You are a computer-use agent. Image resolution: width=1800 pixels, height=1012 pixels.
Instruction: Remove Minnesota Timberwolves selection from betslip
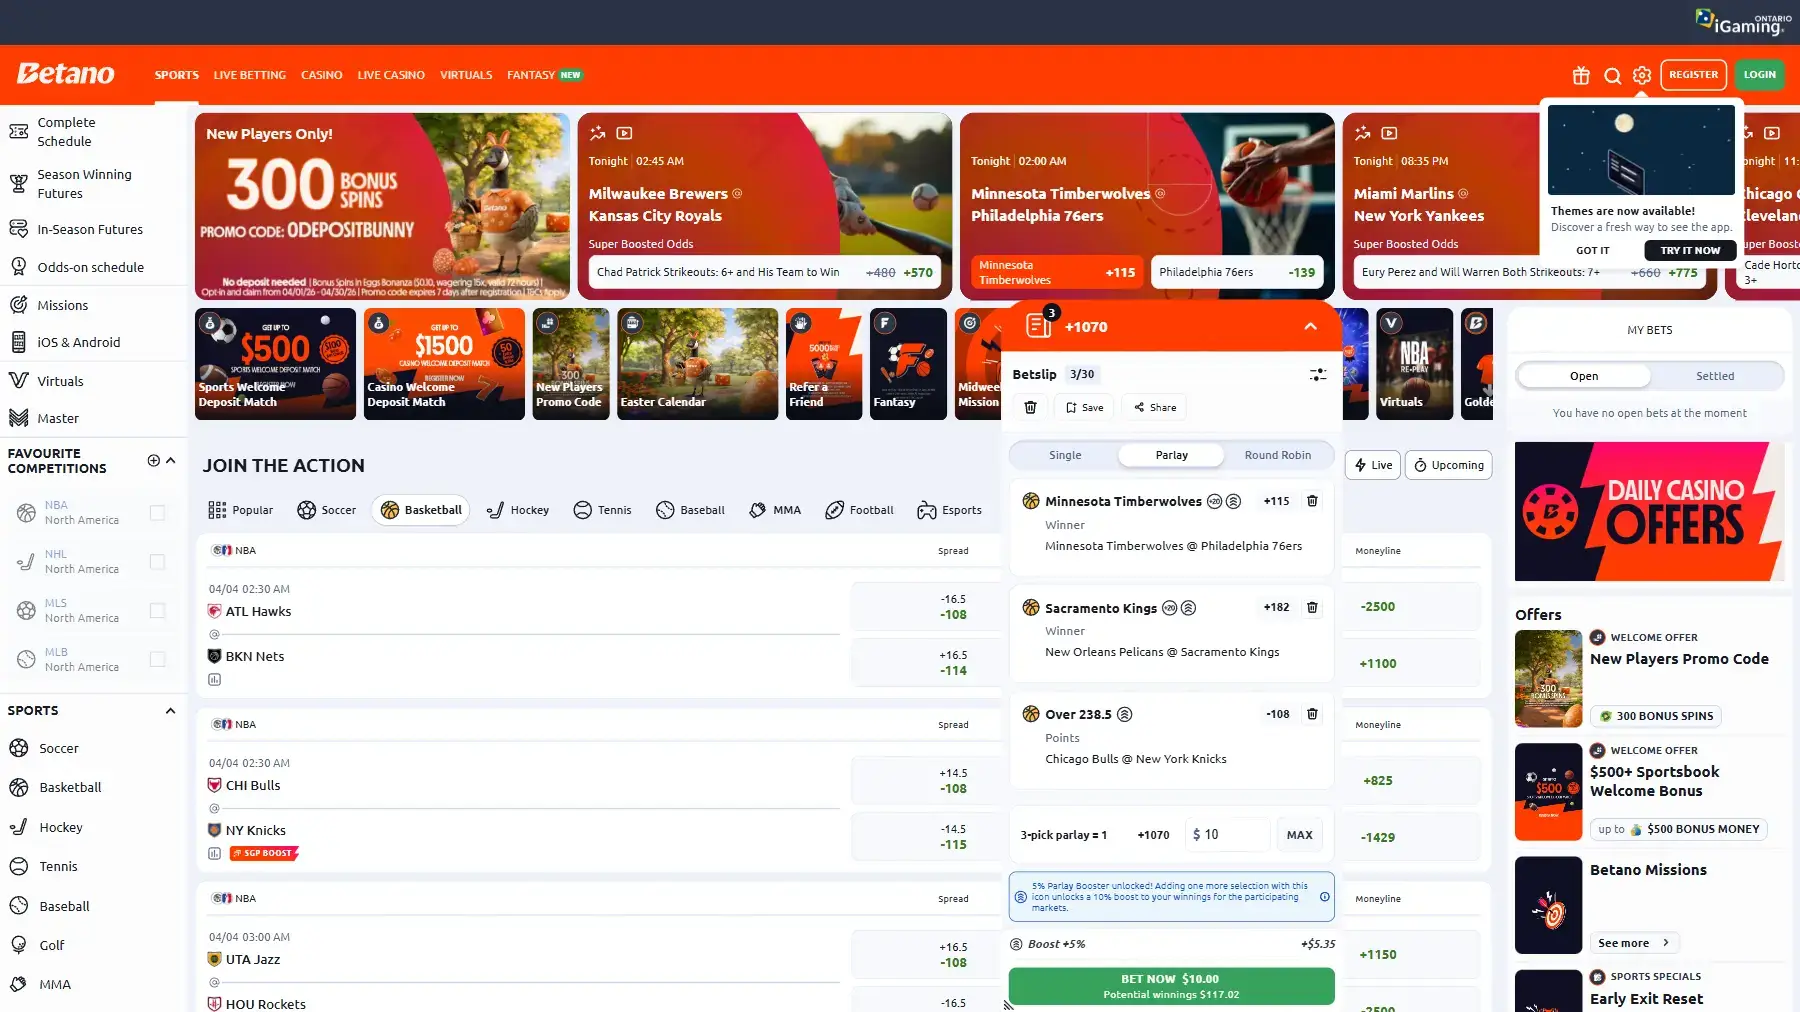[x=1312, y=501]
